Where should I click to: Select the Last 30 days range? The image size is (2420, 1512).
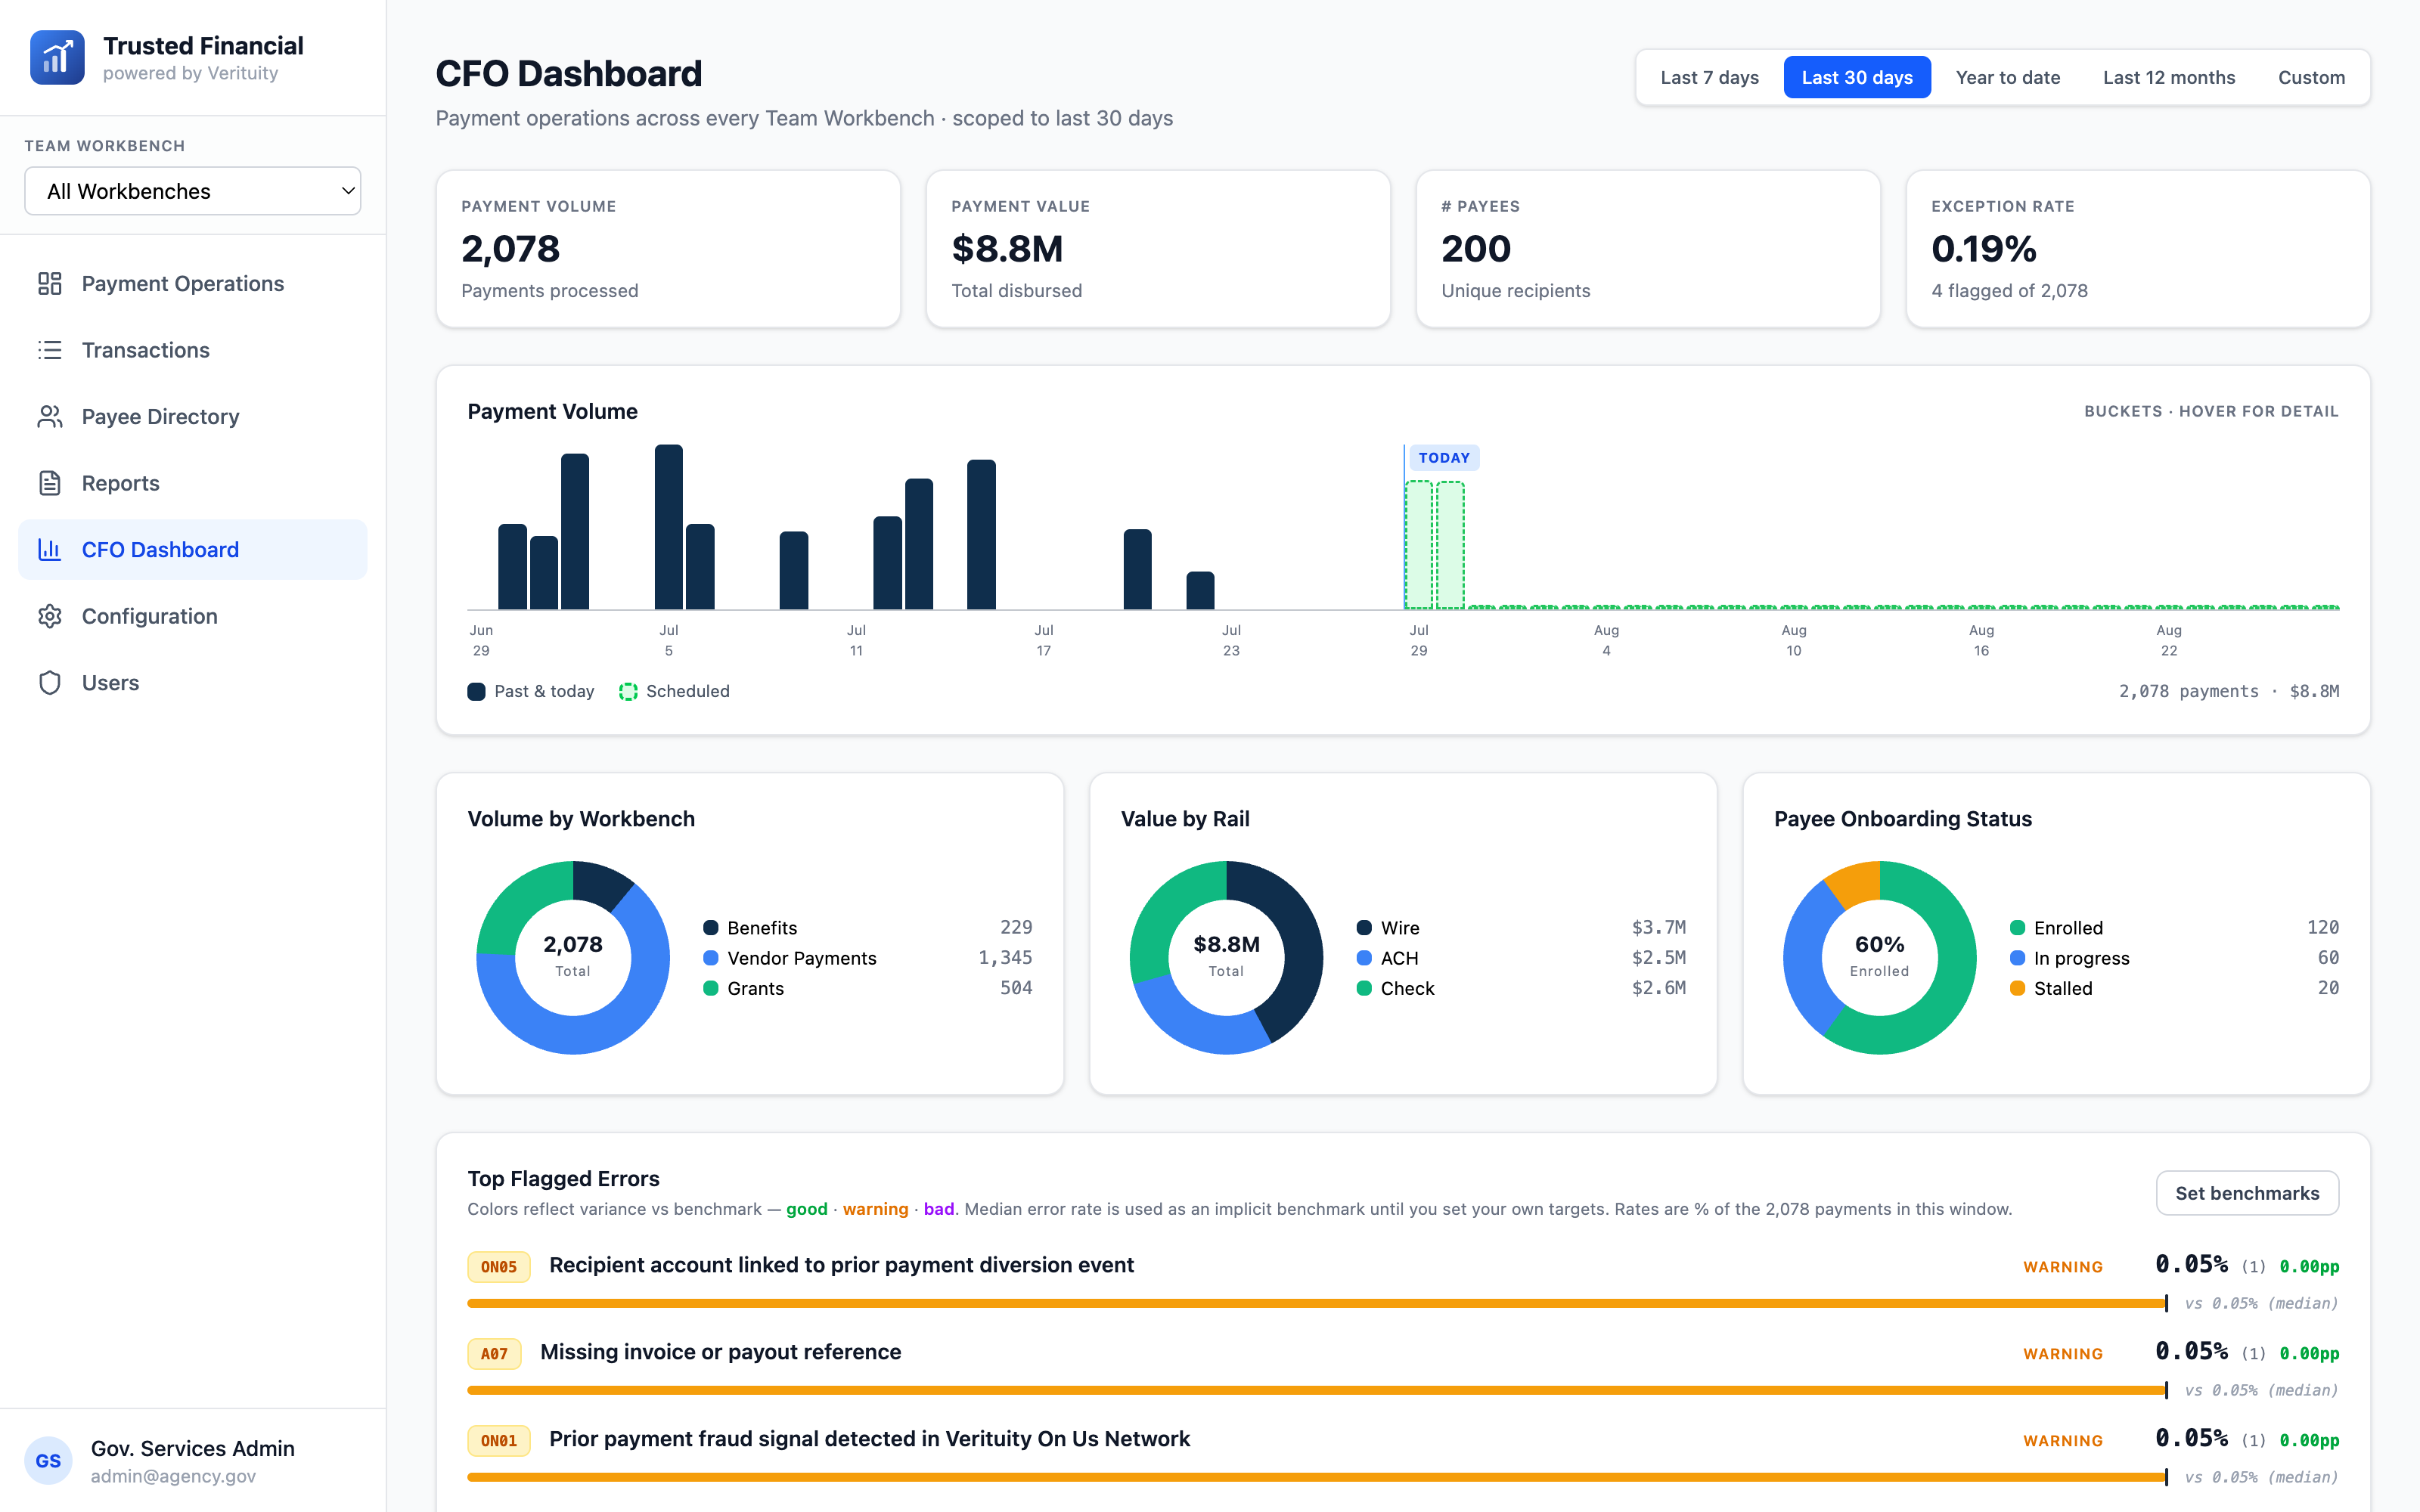[1857, 77]
